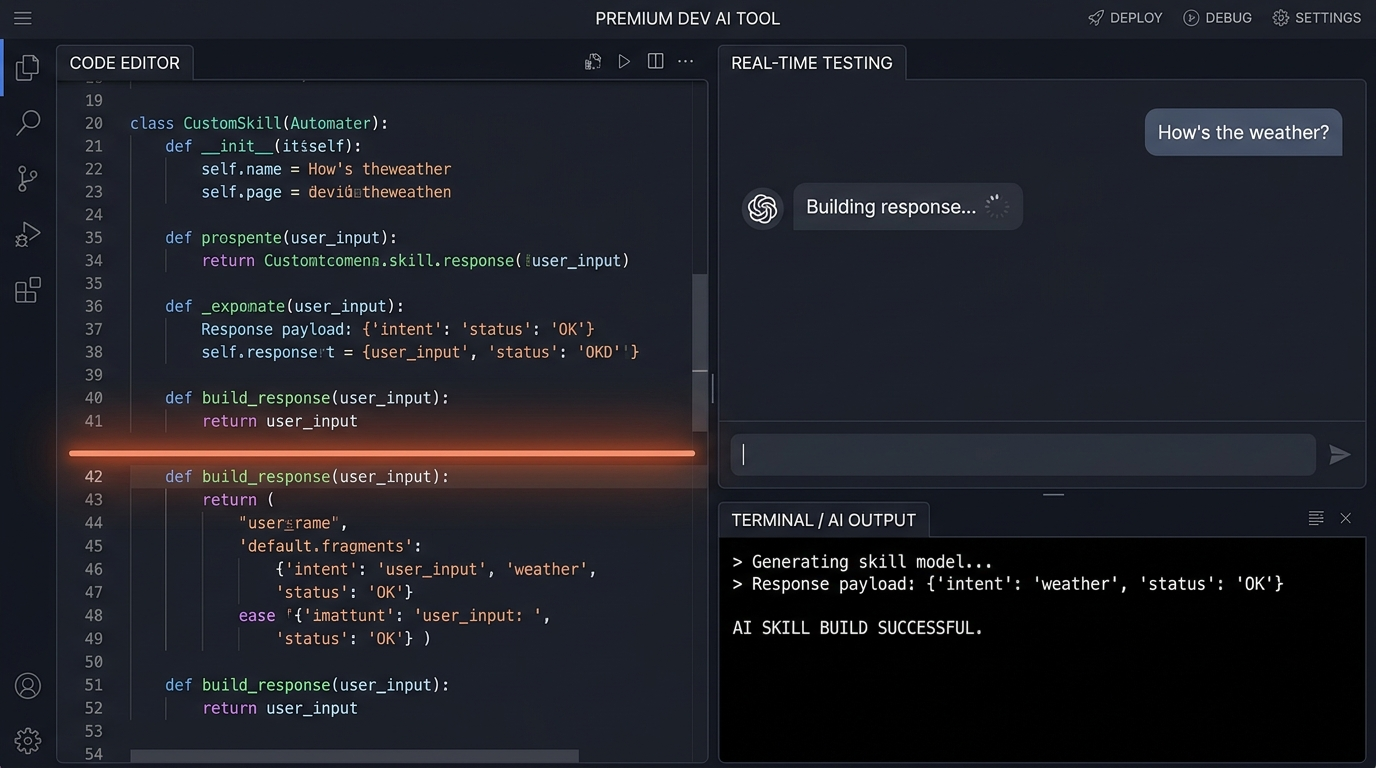Click the file compare icon in editor toolbar
The width and height of the screenshot is (1376, 768).
(x=593, y=62)
